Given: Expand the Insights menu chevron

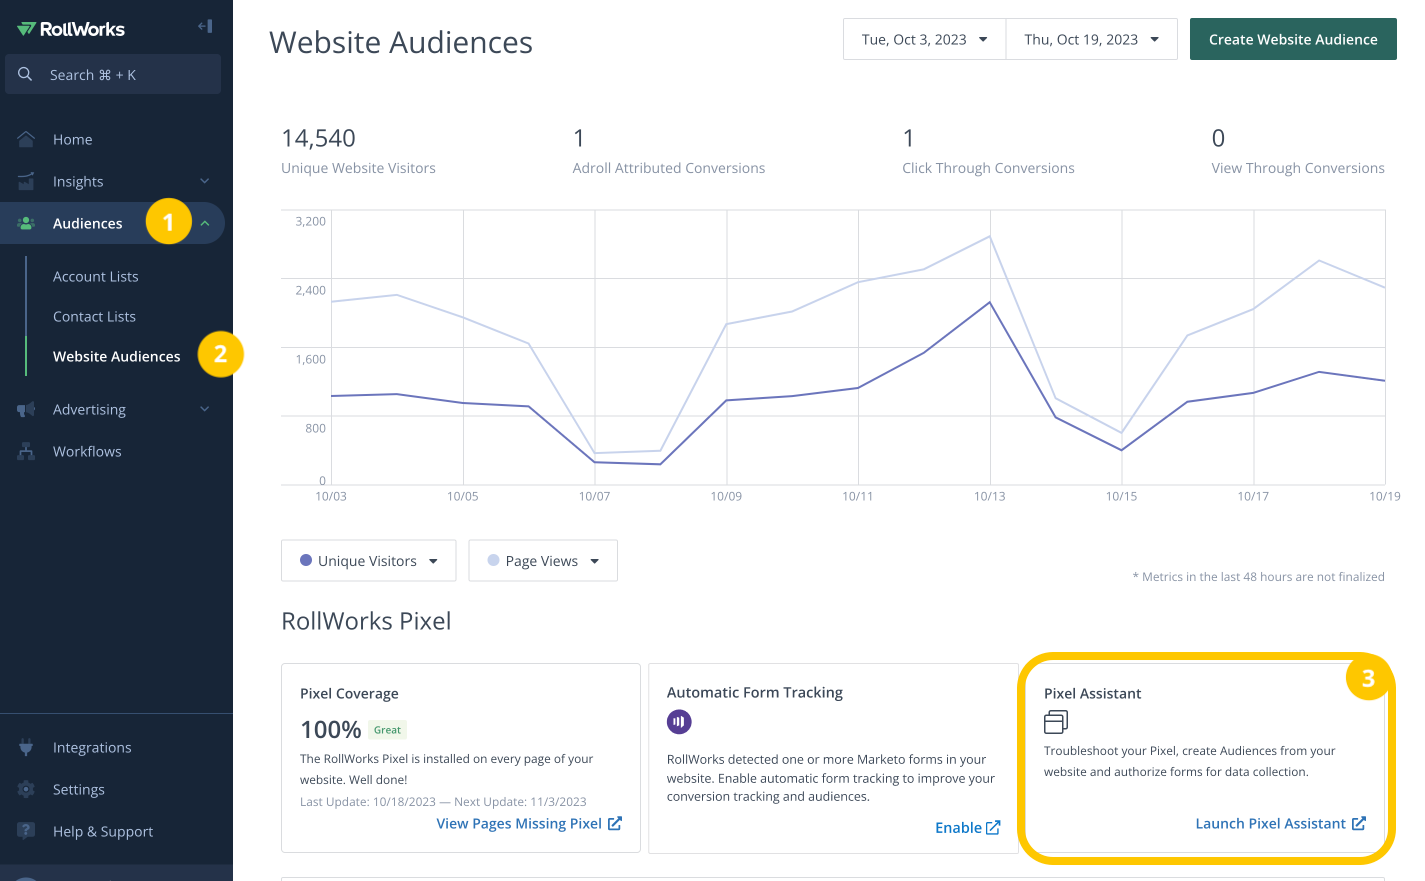Looking at the screenshot, I should (x=205, y=181).
